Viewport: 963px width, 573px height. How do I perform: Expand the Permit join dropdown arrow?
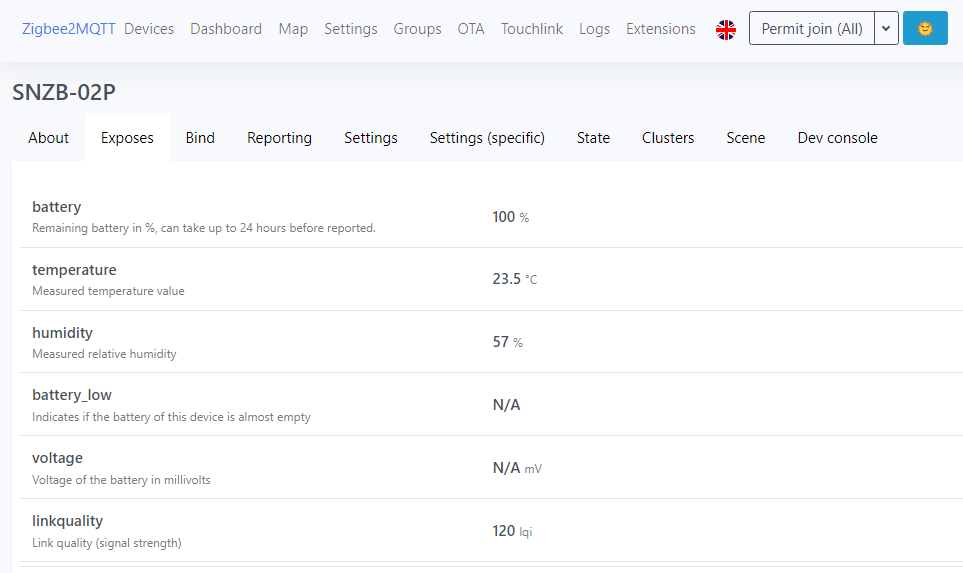pos(886,29)
